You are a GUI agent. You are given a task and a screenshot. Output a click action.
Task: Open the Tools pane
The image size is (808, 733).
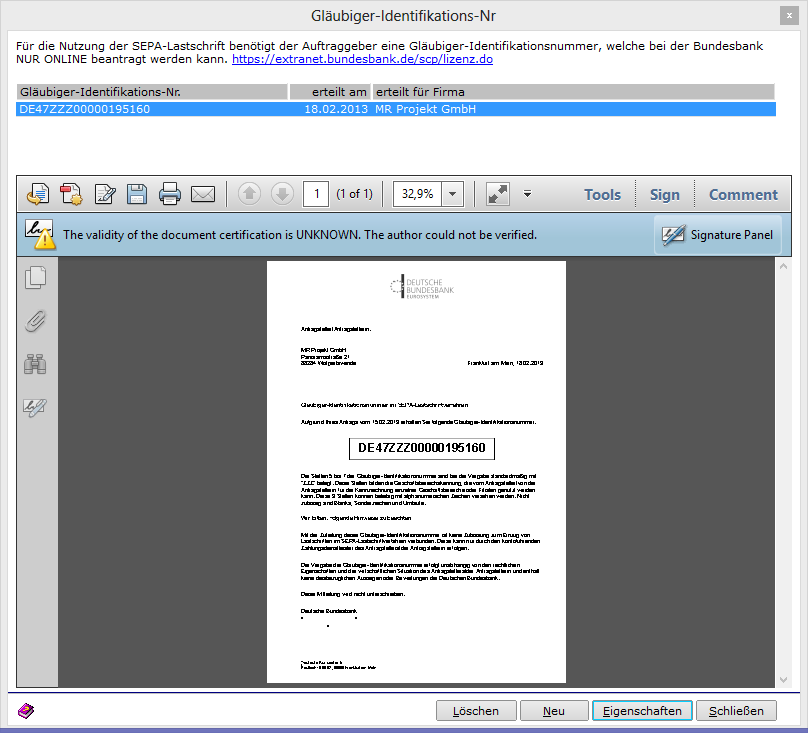pyautogui.click(x=602, y=194)
